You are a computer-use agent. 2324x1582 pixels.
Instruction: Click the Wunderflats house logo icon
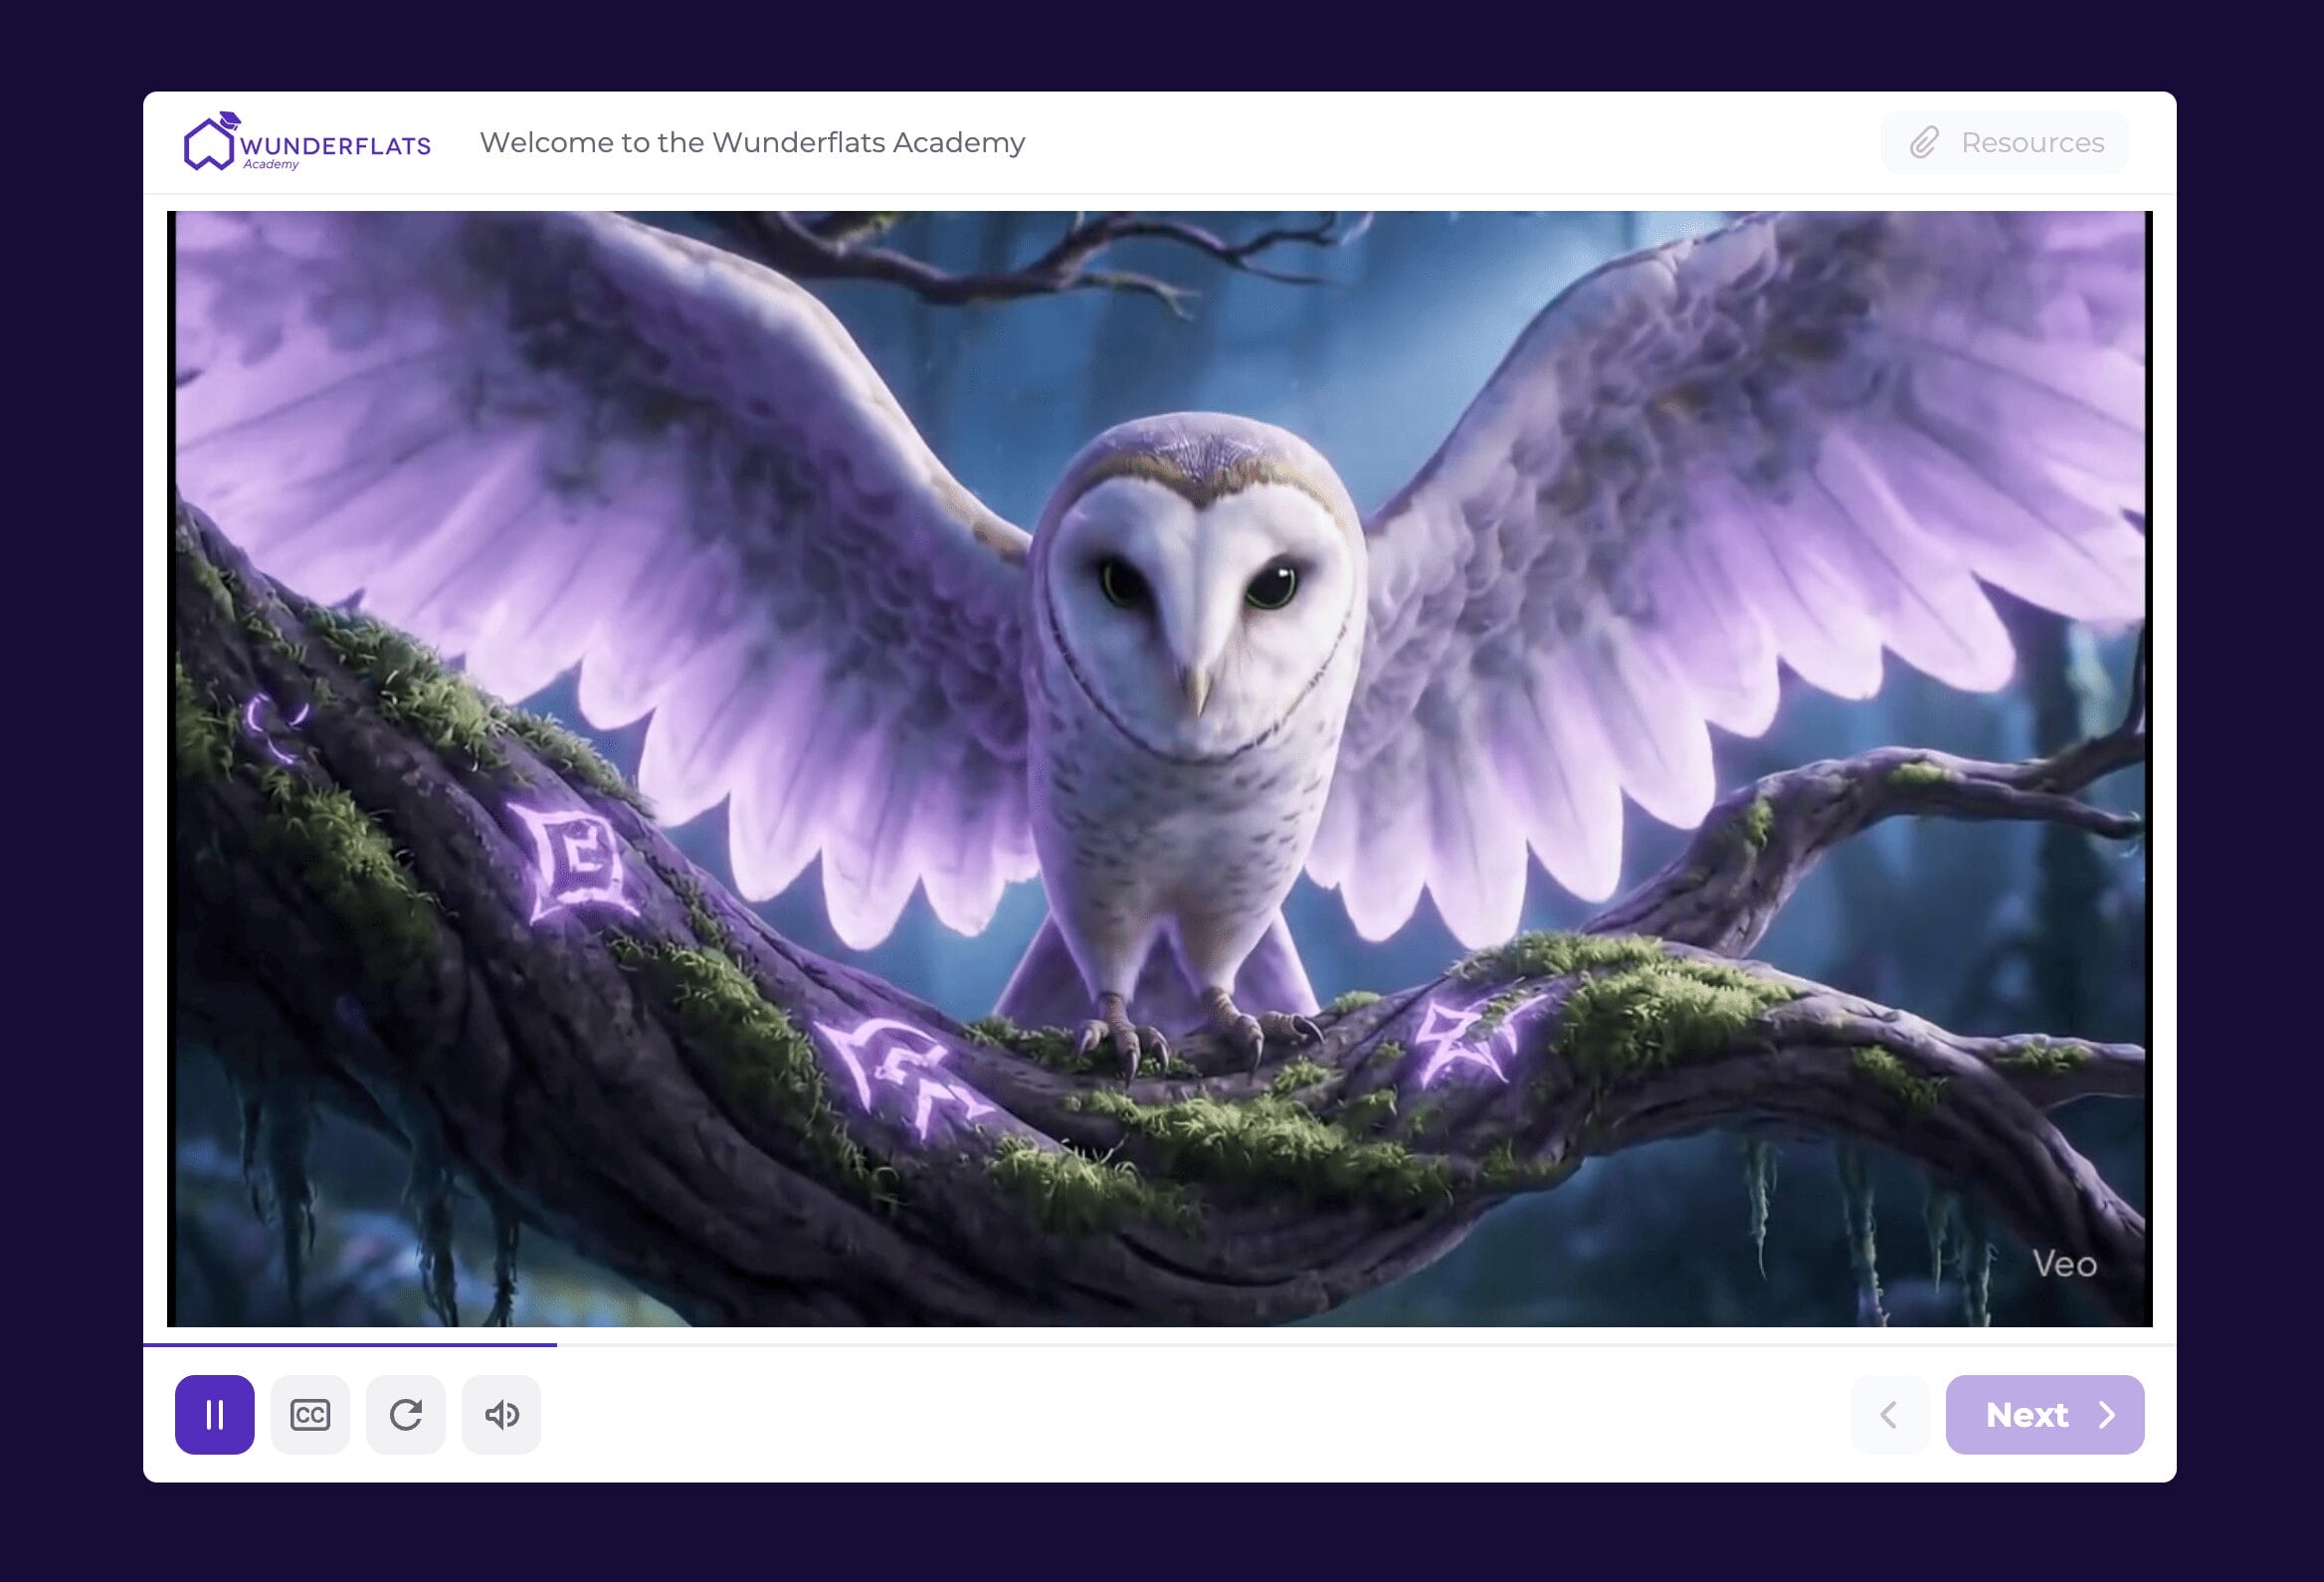(210, 143)
